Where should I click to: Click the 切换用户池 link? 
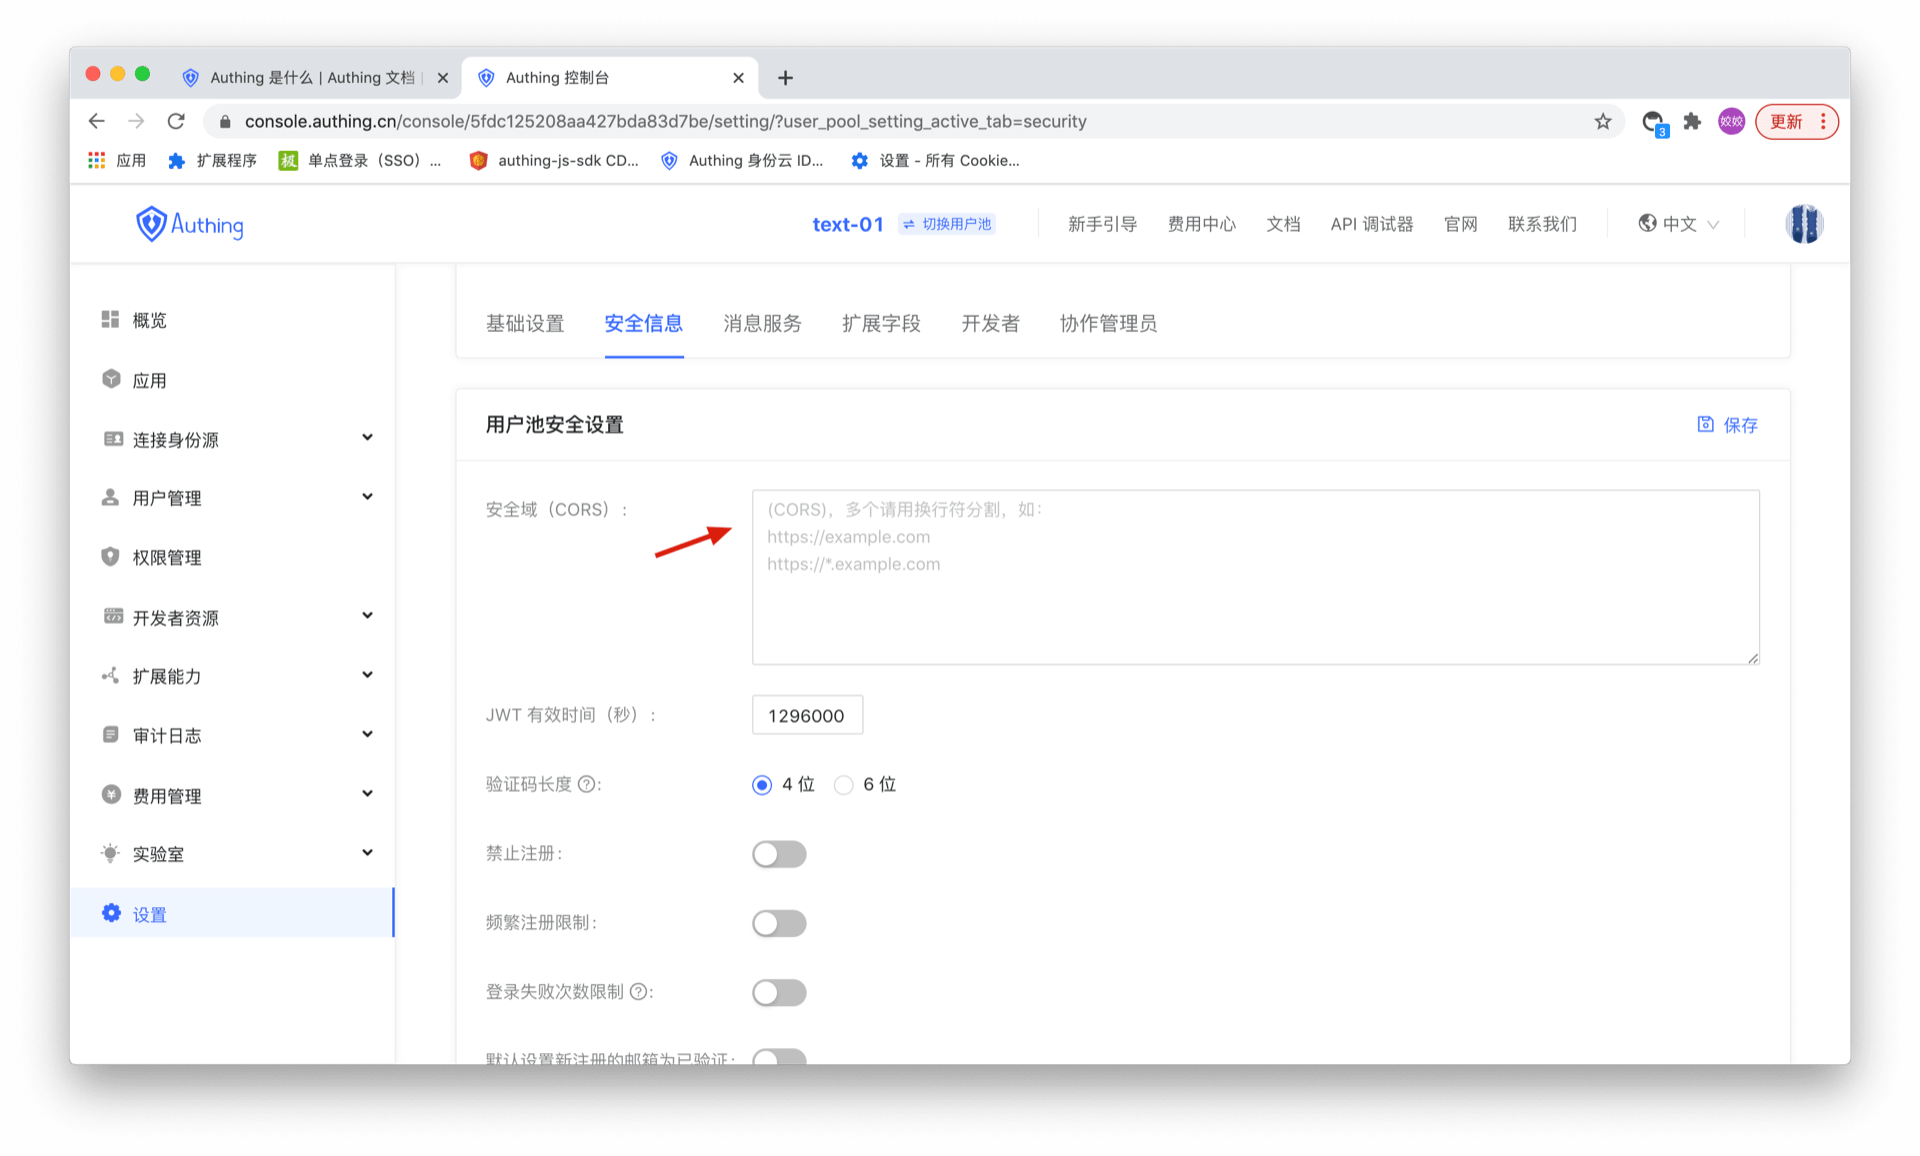[x=947, y=224]
